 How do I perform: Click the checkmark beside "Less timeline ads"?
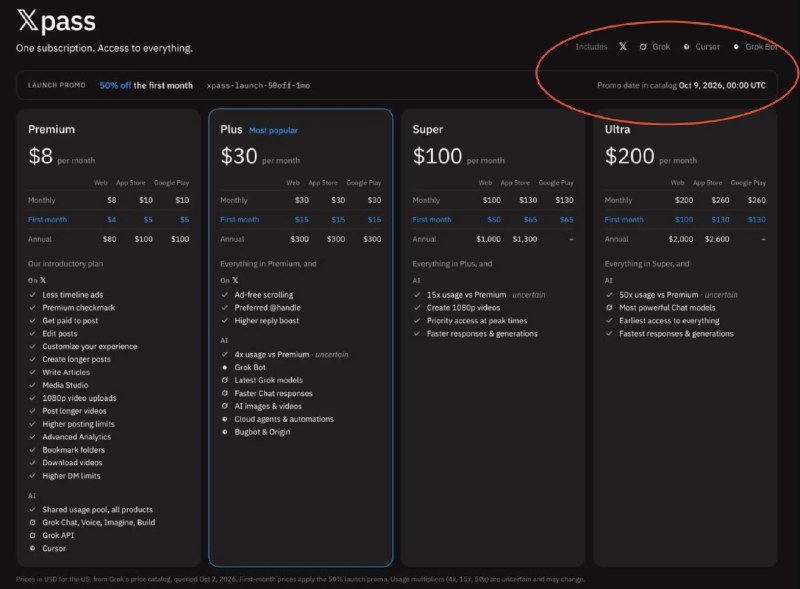[x=32, y=294]
